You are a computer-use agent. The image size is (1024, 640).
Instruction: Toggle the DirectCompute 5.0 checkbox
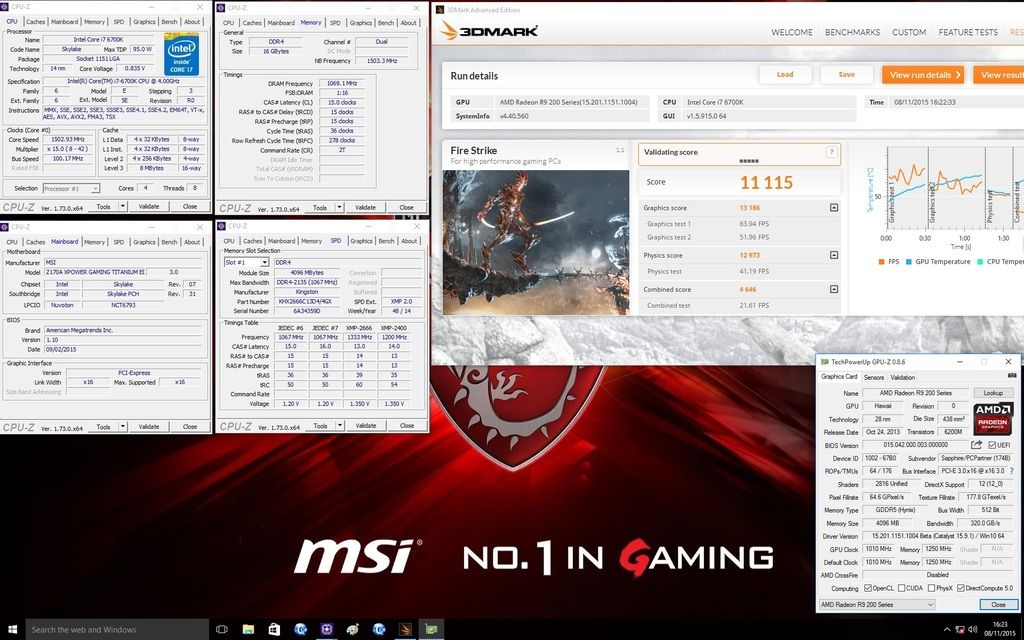(961, 588)
